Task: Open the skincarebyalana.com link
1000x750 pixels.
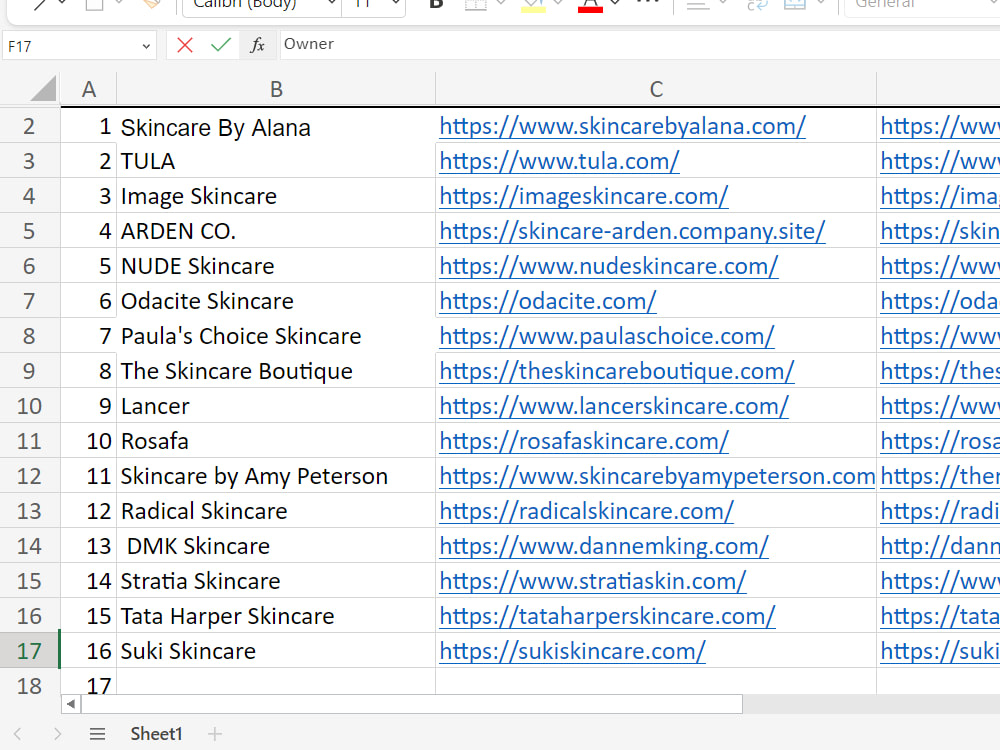Action: (622, 126)
